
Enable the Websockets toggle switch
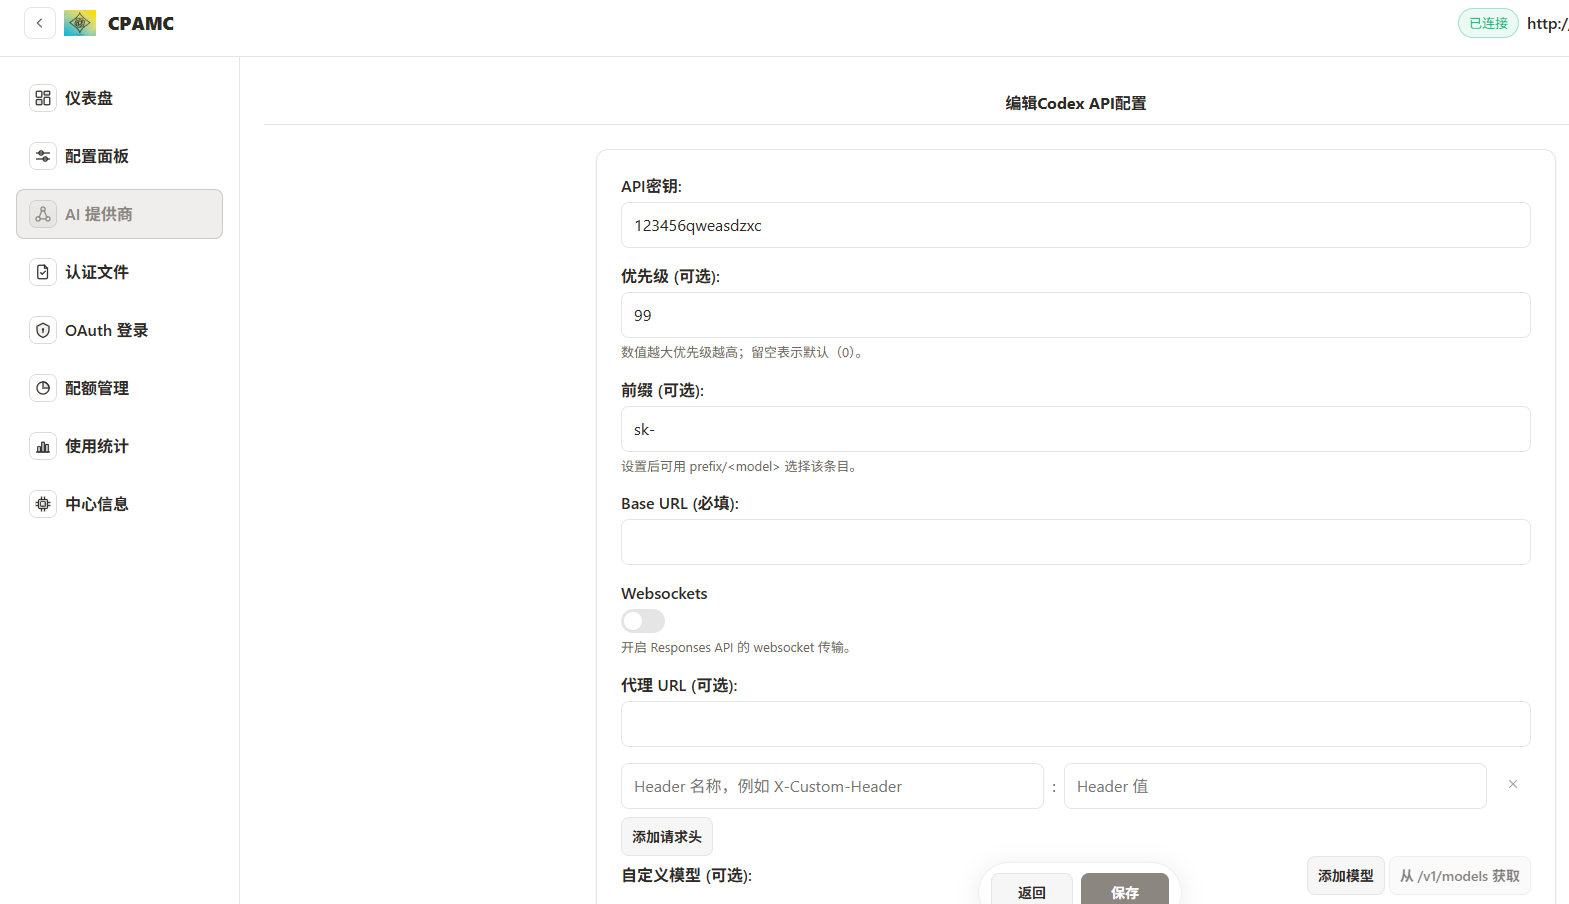click(x=643, y=621)
